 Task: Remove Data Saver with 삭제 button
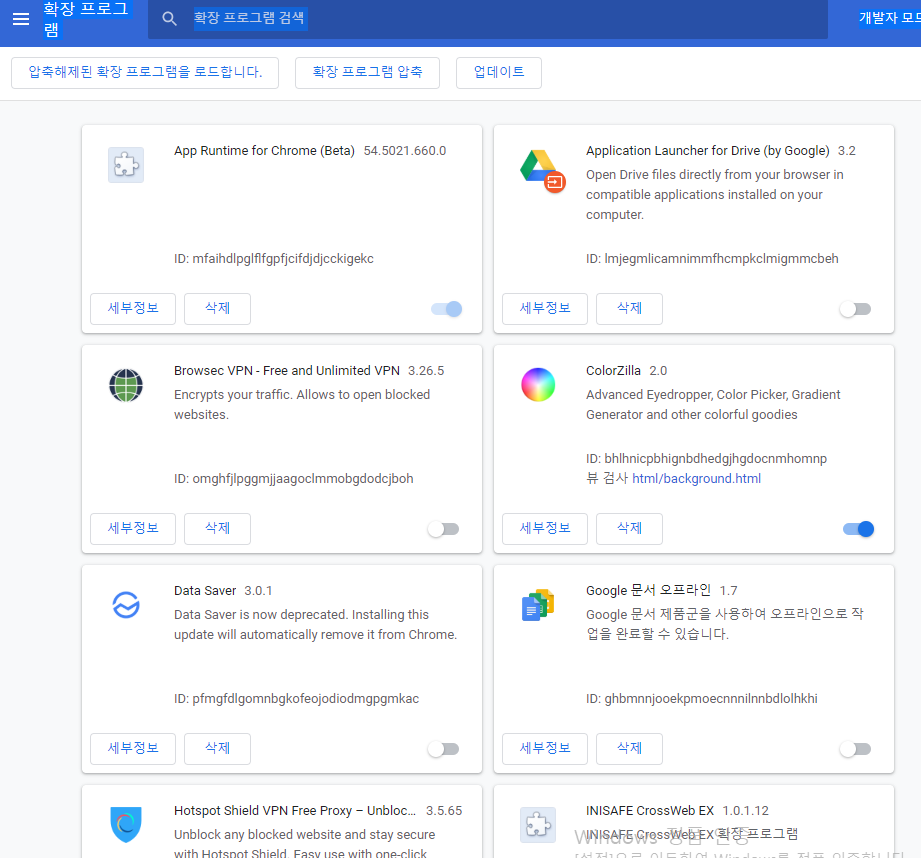[217, 748]
